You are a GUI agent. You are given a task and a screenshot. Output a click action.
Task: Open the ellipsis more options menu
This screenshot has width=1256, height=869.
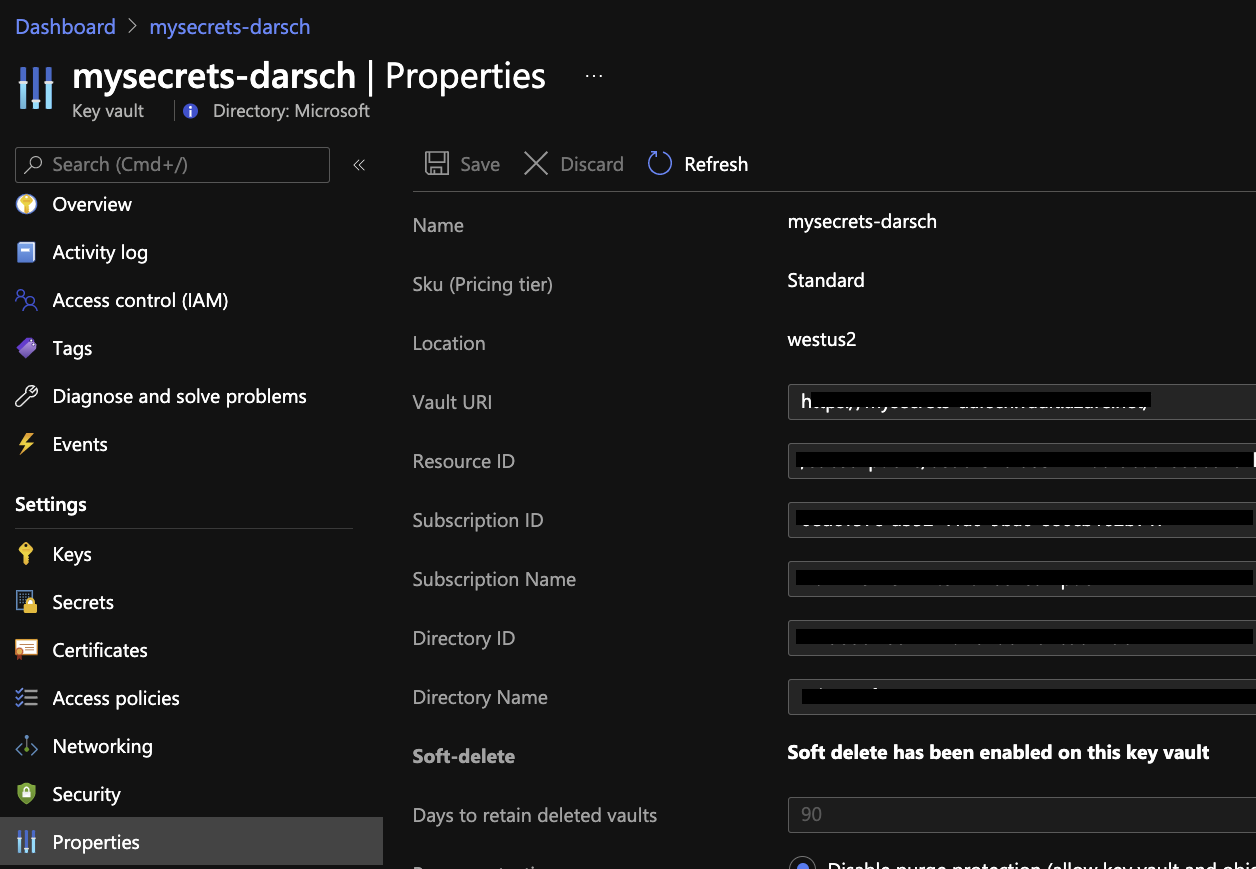594,76
